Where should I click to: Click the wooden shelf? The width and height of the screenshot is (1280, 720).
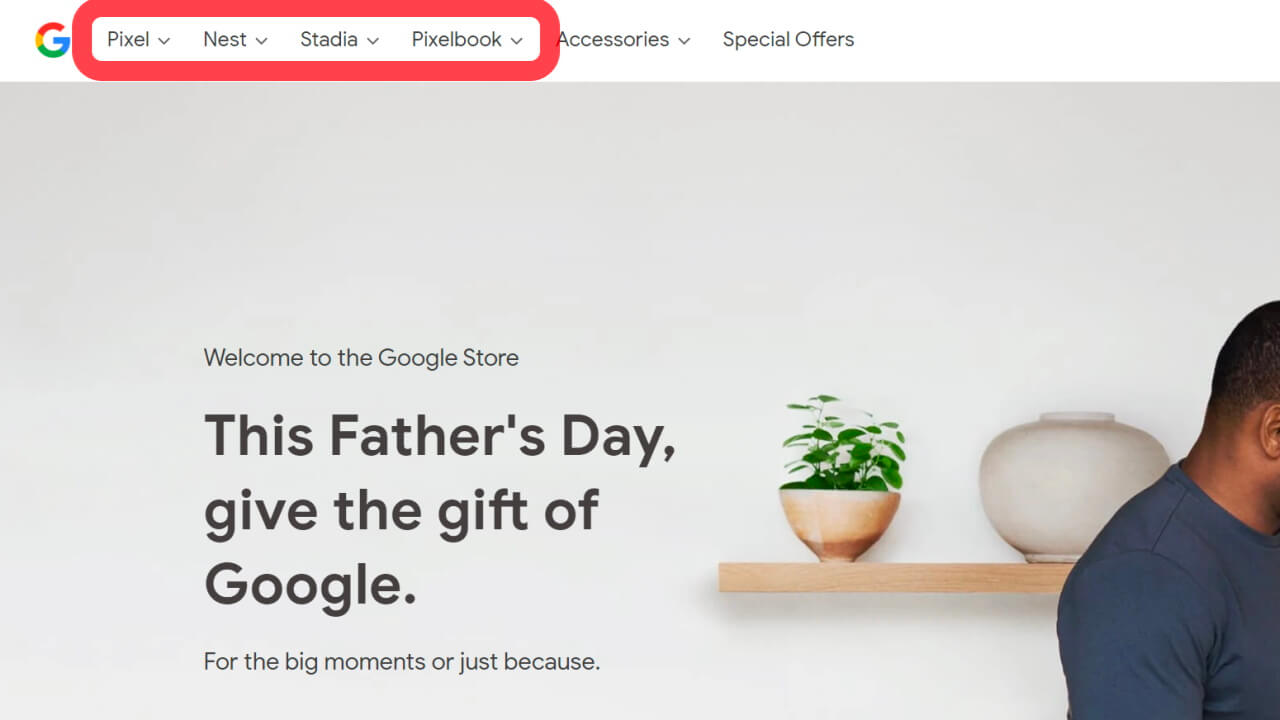pyautogui.click(x=890, y=577)
